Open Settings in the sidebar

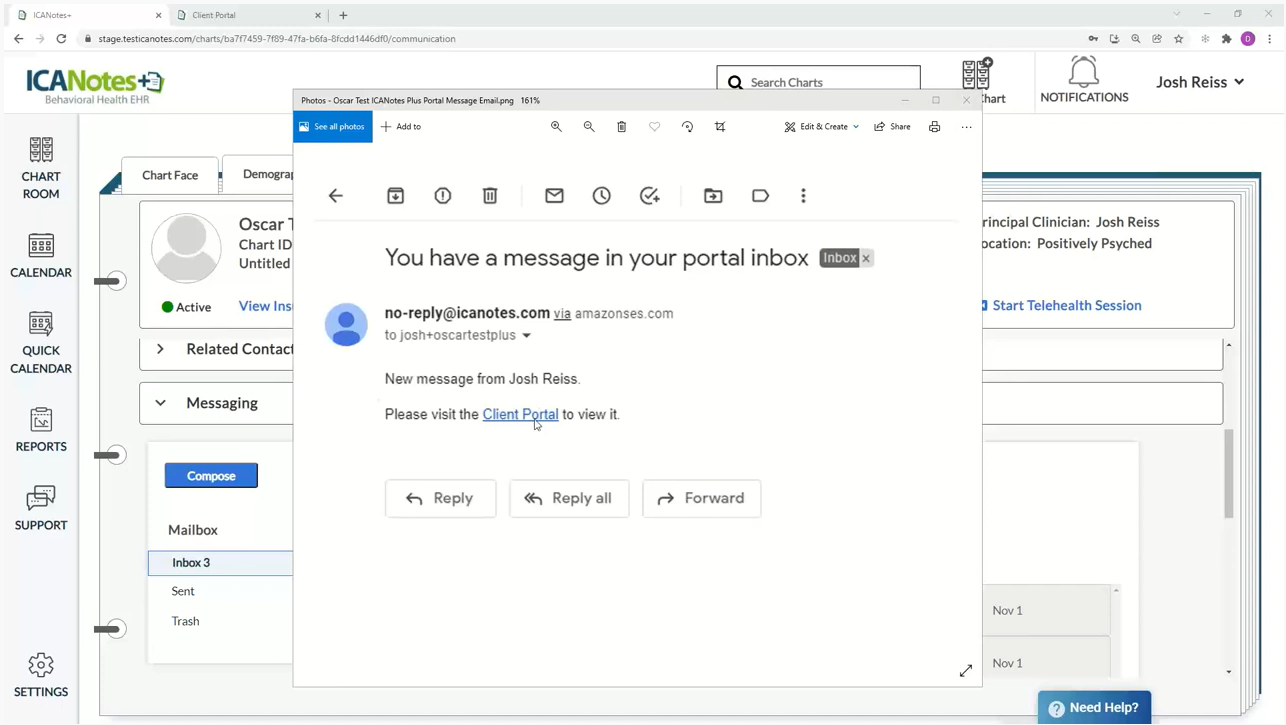coord(41,675)
